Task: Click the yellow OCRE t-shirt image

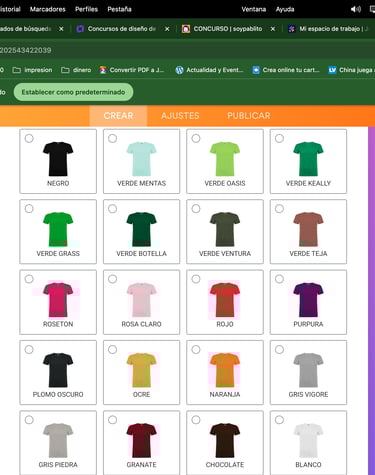Action: [141, 370]
